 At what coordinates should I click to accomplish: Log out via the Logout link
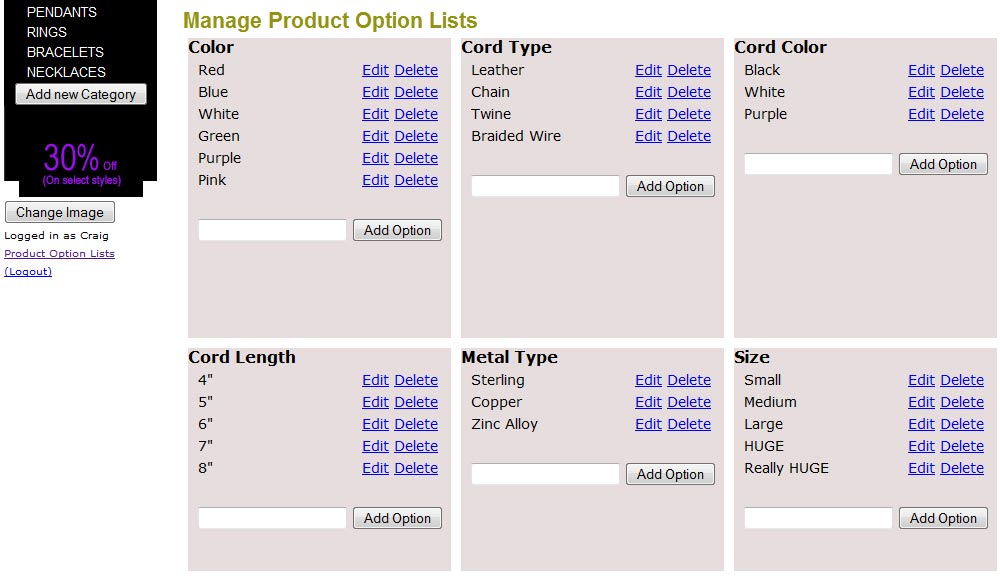28,271
